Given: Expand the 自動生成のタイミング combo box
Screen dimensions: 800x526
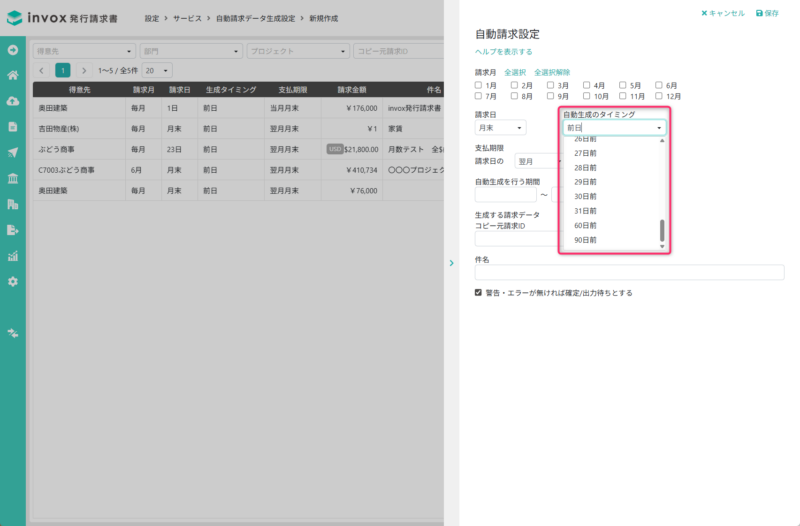Looking at the screenshot, I should click(614, 128).
